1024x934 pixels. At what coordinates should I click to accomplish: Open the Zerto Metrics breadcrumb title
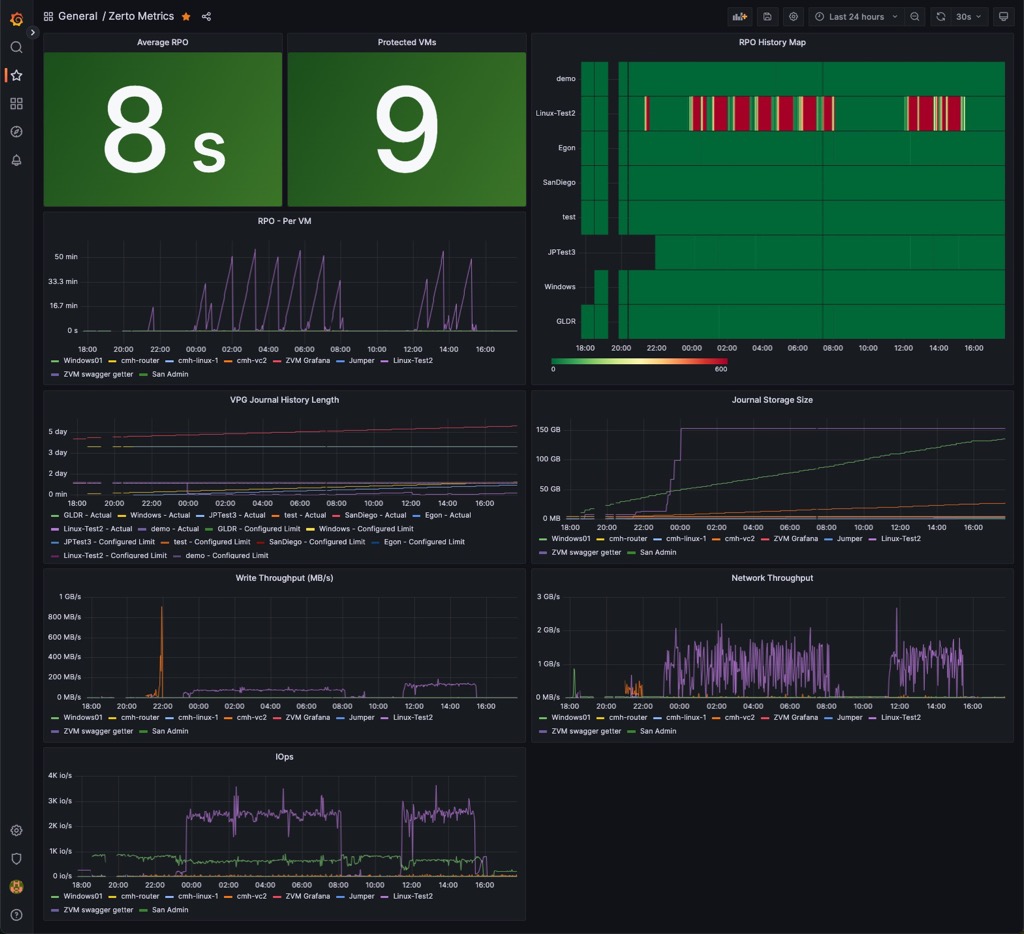click(141, 16)
